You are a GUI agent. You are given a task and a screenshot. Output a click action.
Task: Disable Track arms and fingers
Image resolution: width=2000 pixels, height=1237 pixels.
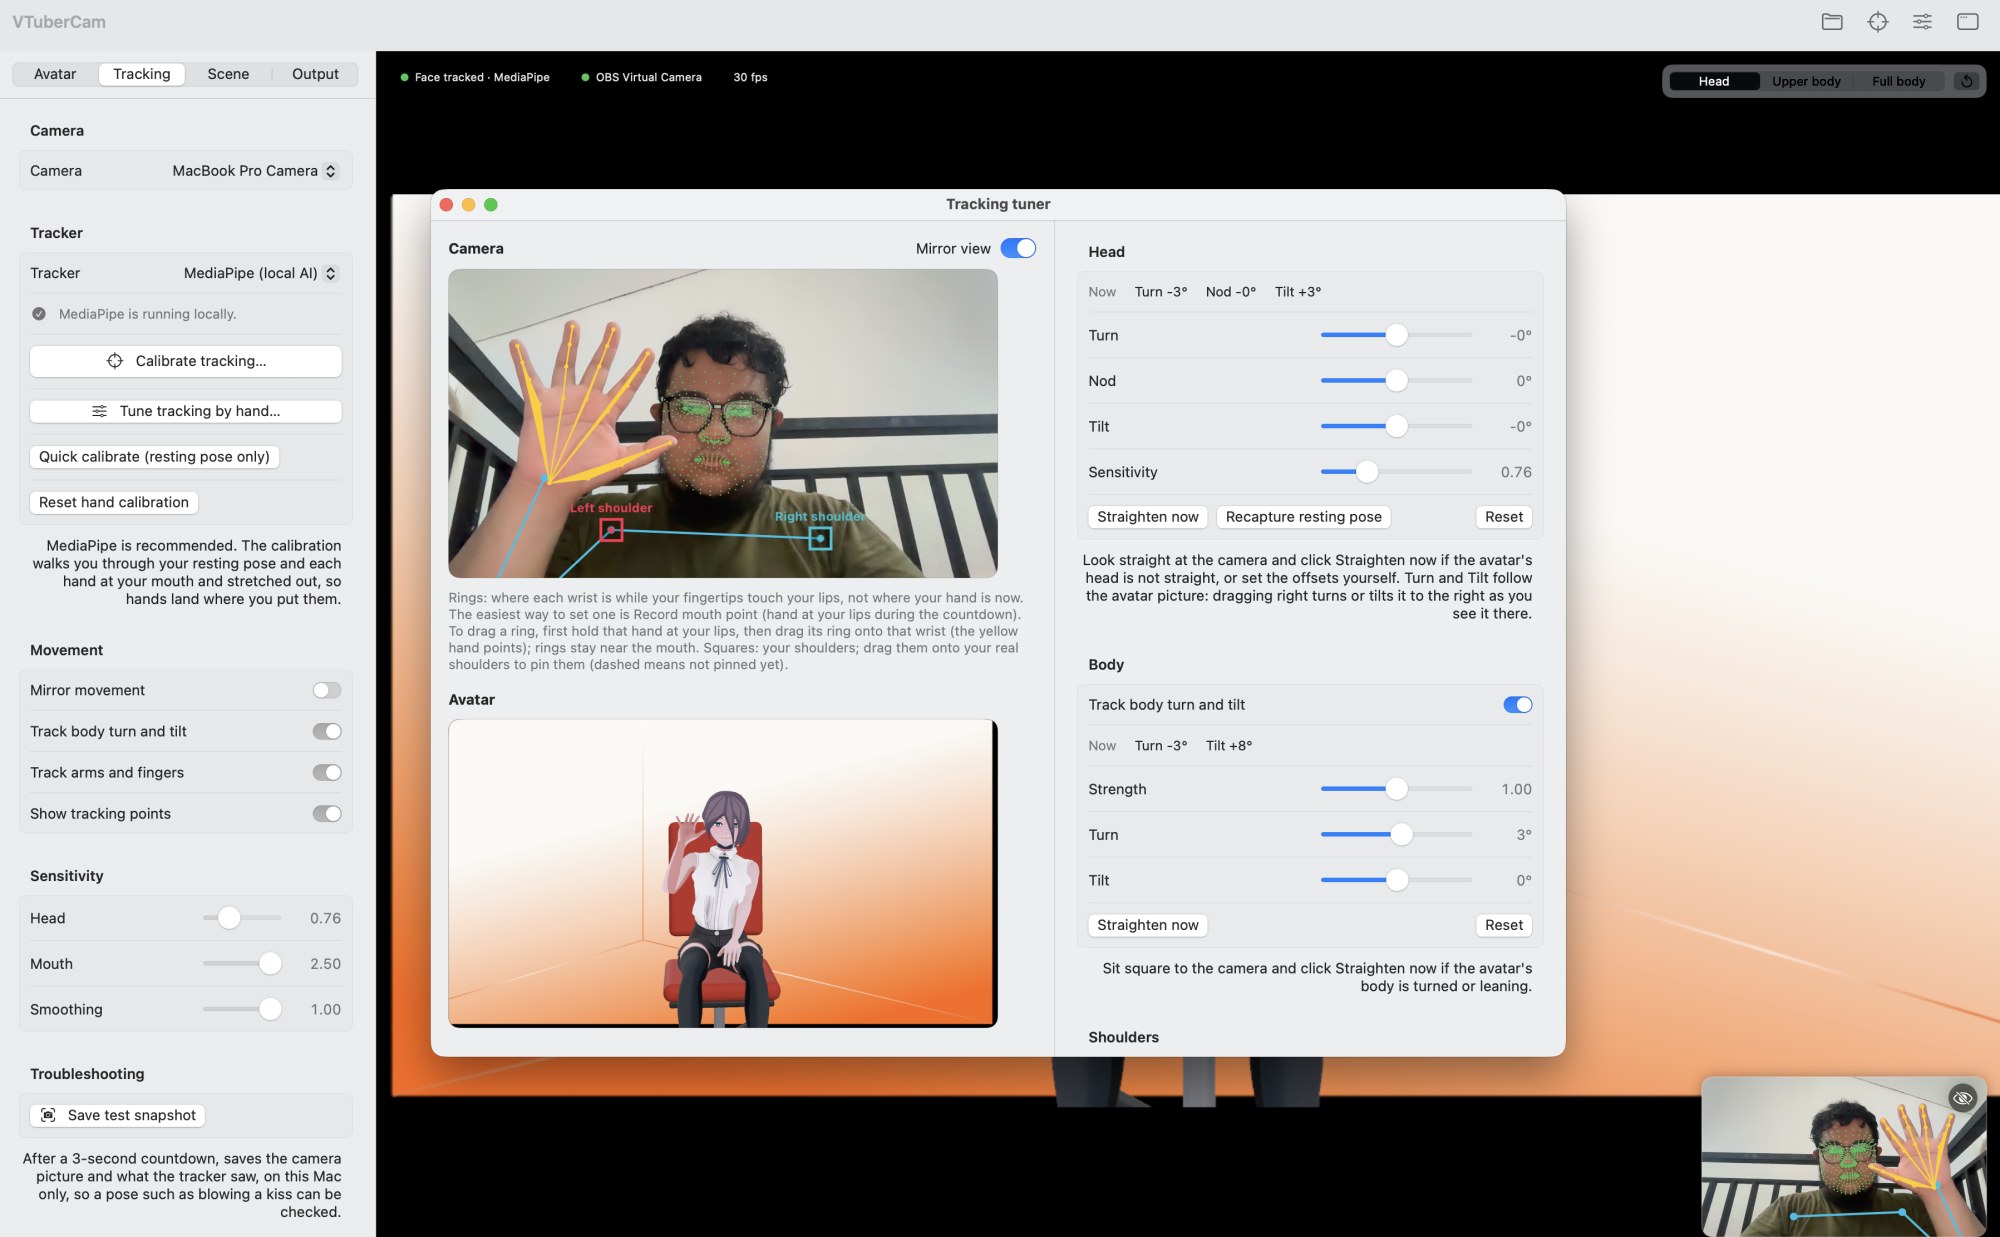[327, 772]
